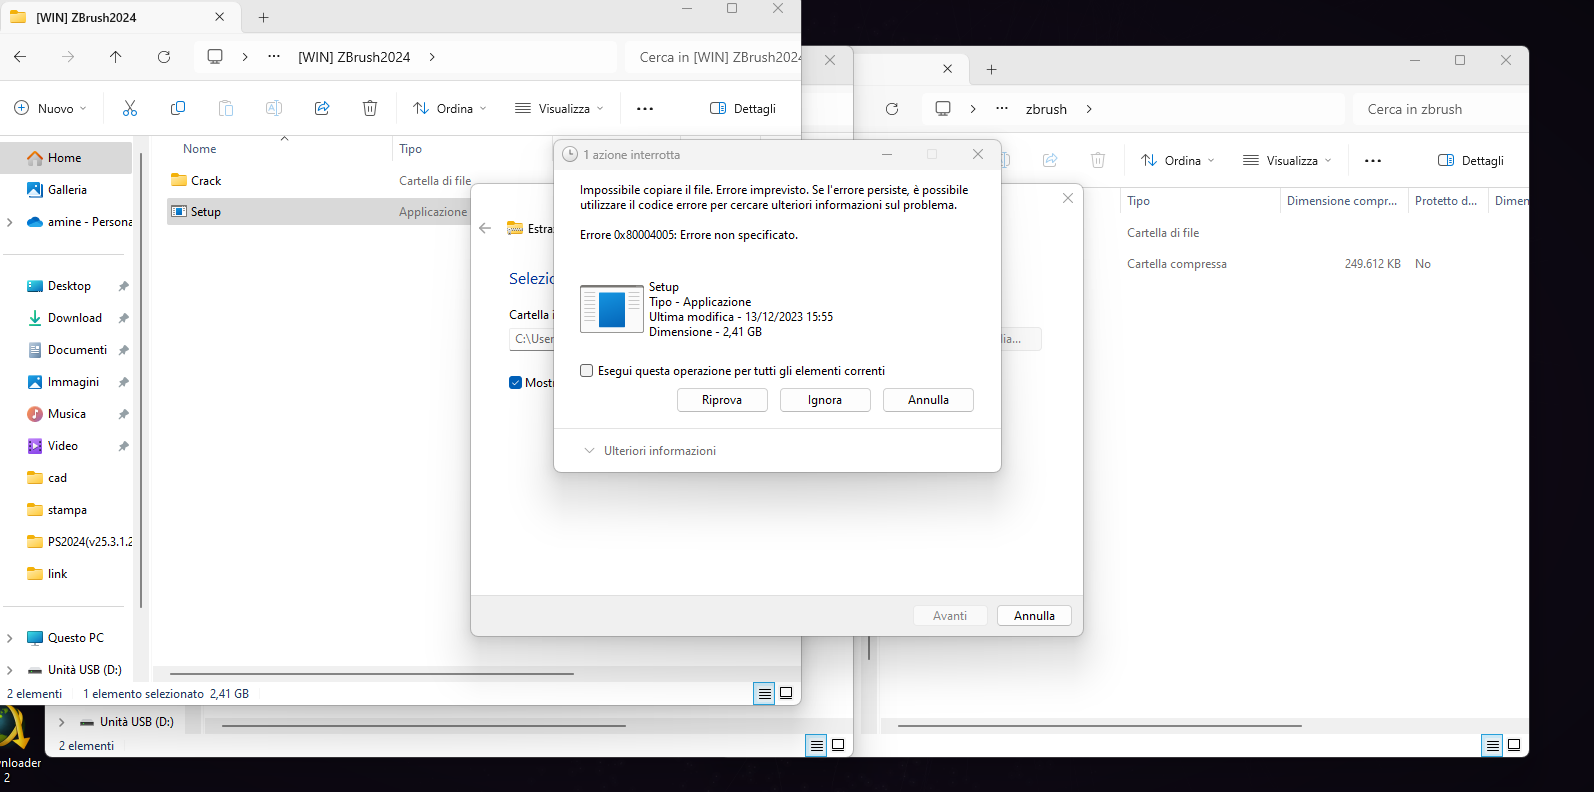
Task: Close the extraction wizard dialog
Action: [x=1068, y=198]
